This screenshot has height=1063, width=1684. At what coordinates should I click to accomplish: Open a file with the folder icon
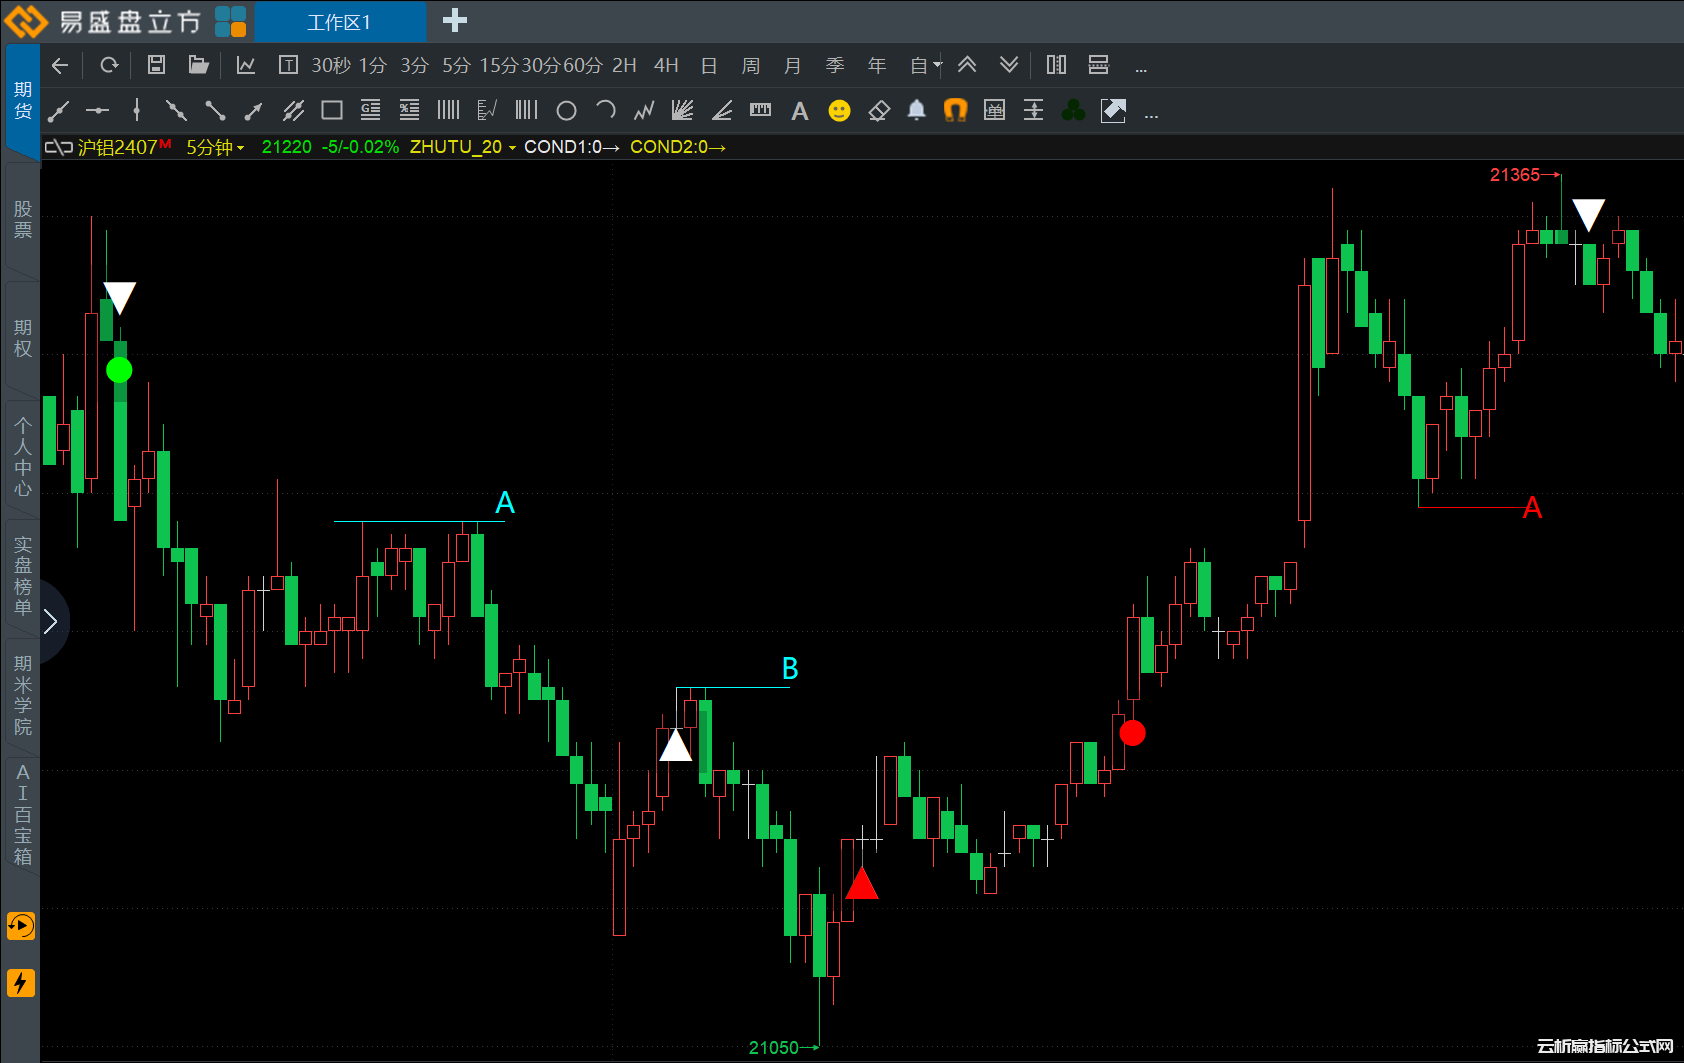199,65
